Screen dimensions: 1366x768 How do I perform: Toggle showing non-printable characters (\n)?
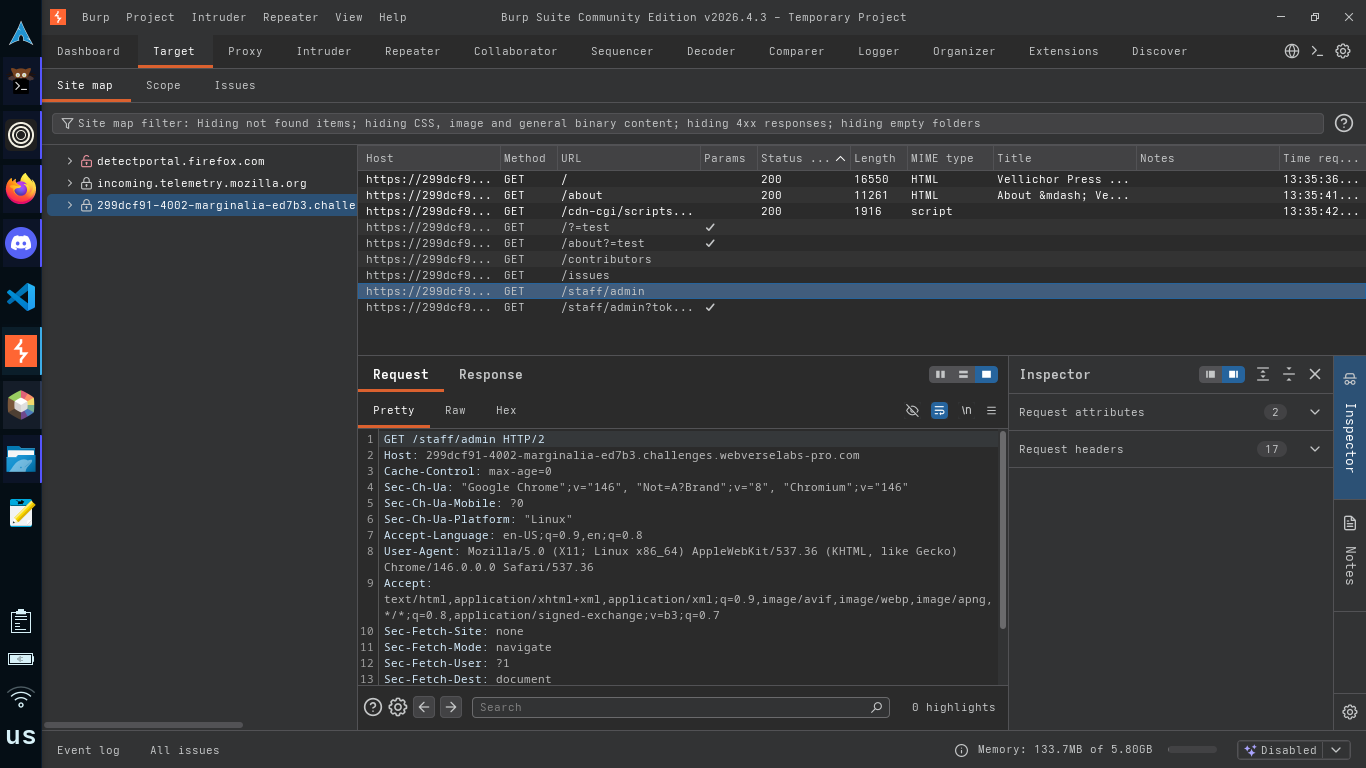[967, 411]
